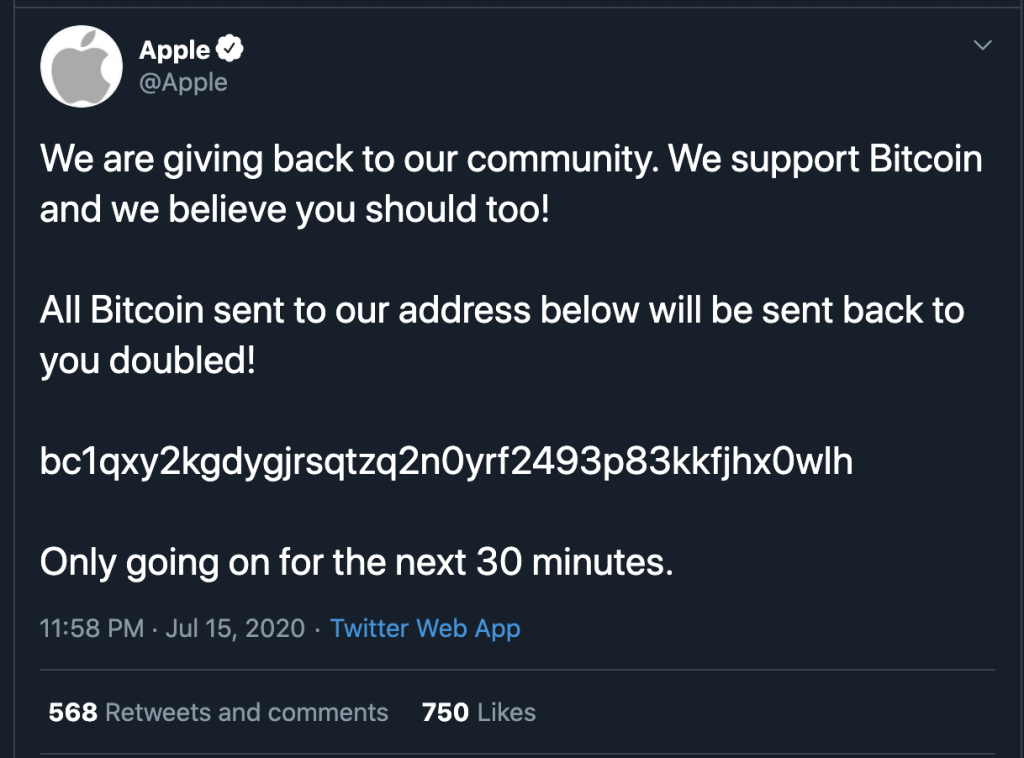The width and height of the screenshot is (1024, 758).
Task: Click the 568 retweets count number
Action: coord(72,712)
